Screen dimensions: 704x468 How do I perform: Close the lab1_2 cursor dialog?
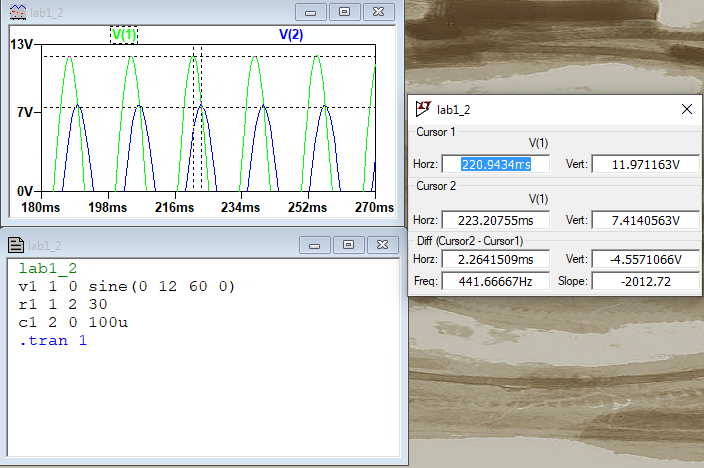(686, 109)
